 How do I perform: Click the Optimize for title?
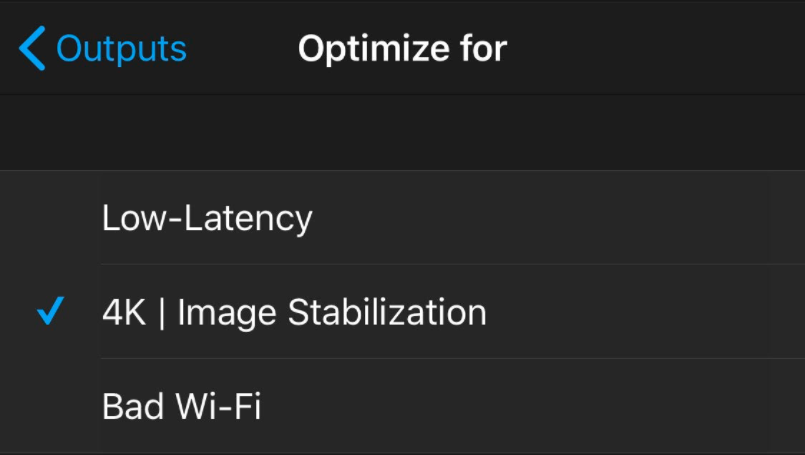pos(402,48)
